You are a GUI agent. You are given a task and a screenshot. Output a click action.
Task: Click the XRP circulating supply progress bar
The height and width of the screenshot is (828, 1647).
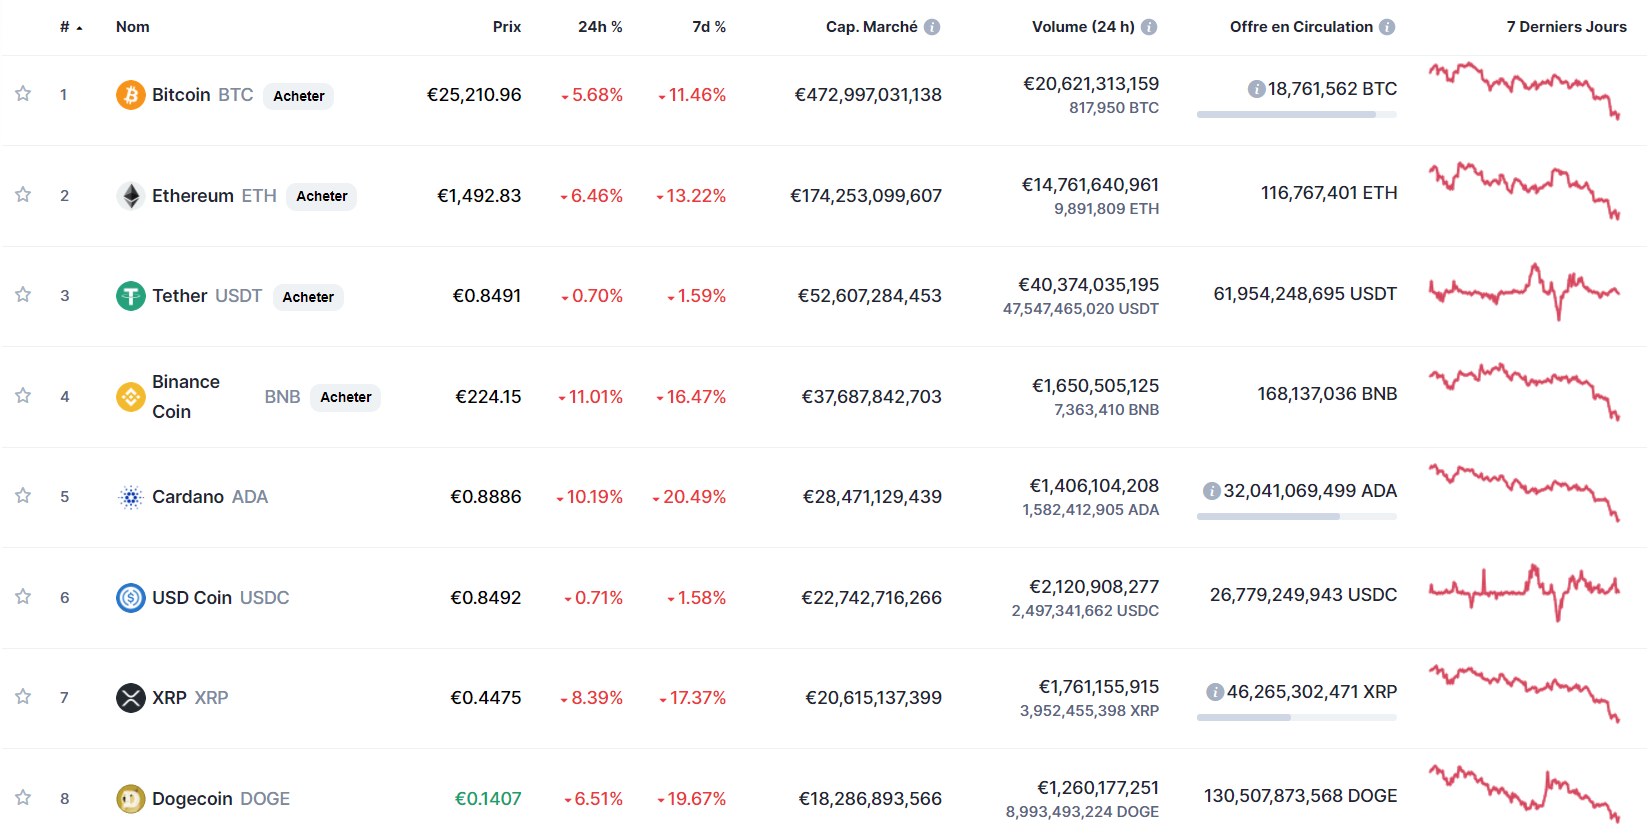coord(1296,717)
